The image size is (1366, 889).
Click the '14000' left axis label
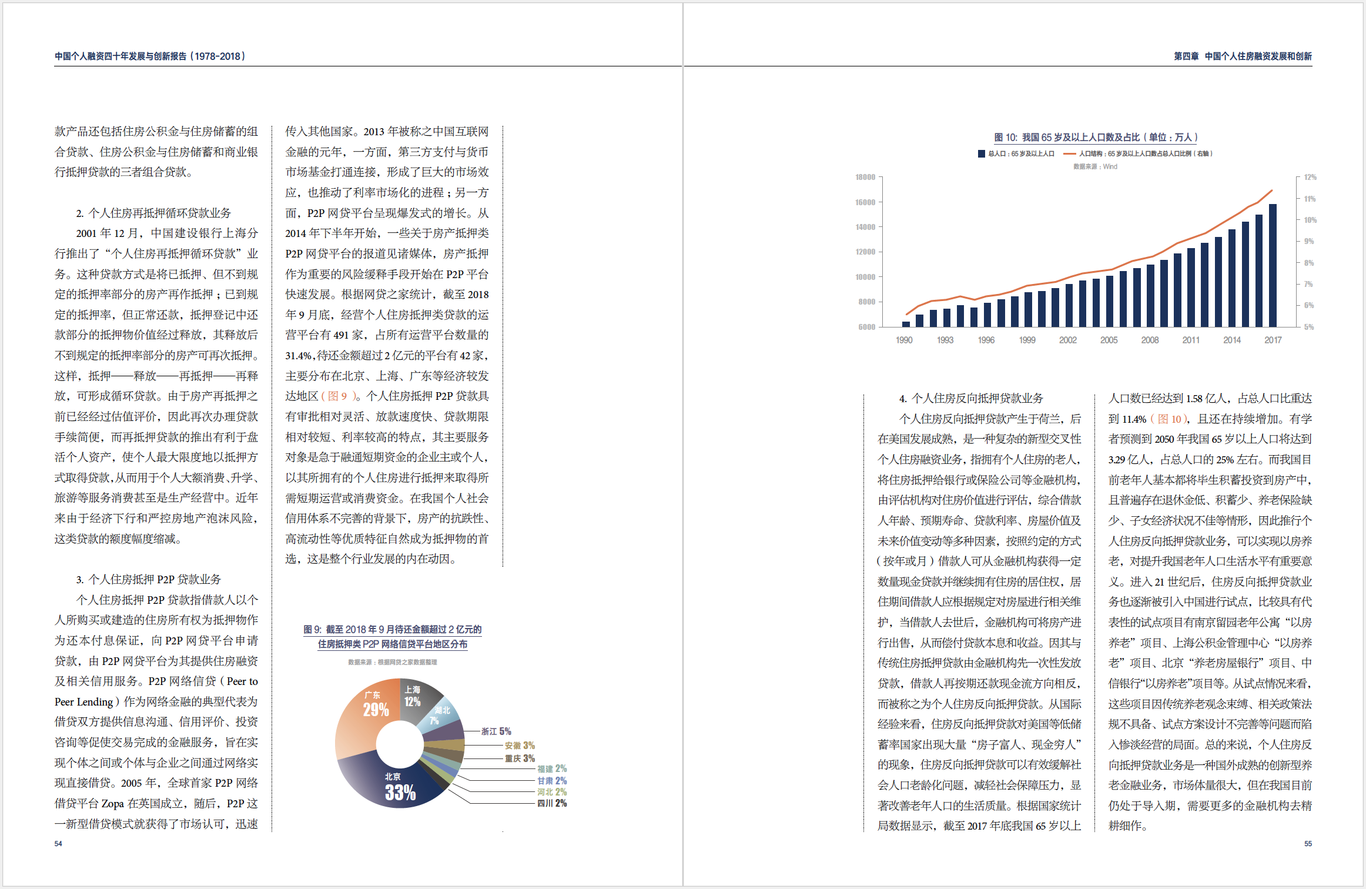(866, 227)
